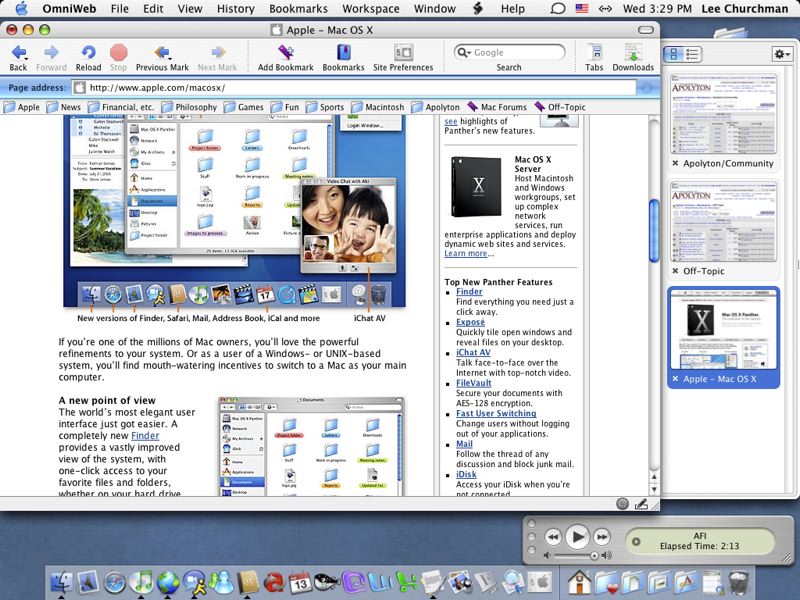The image size is (800, 600).
Task: Open the Bookmarks menu in menu bar
Action: click(298, 9)
